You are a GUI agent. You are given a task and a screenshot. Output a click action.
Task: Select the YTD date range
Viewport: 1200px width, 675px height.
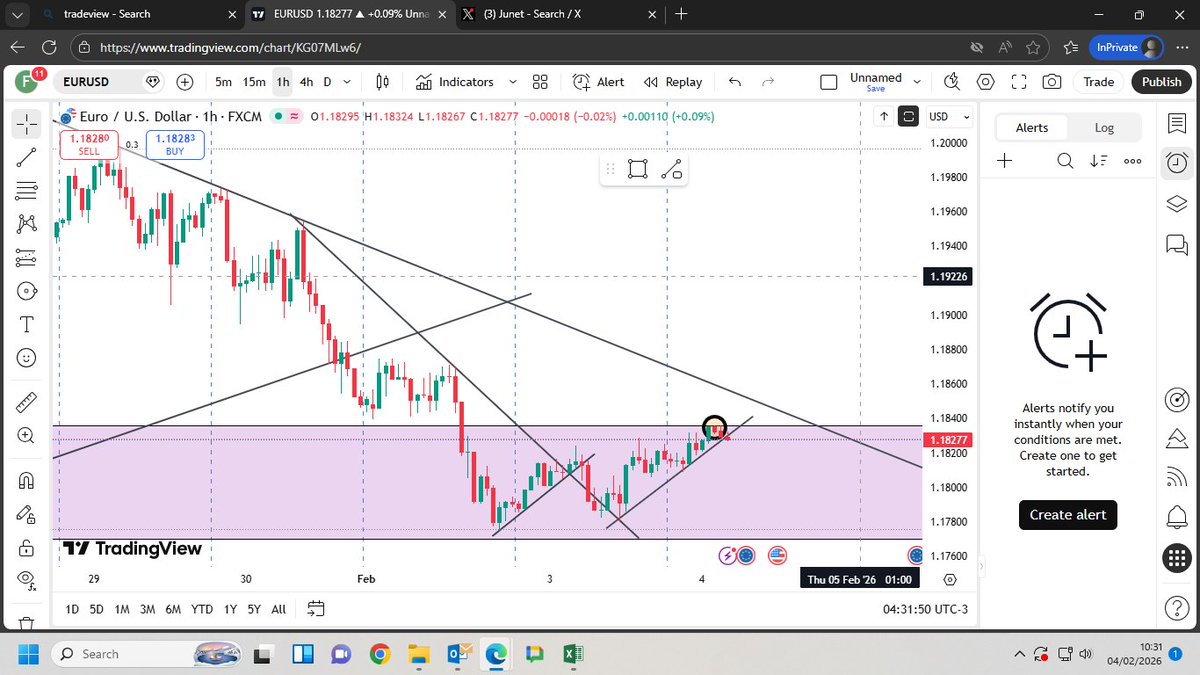coord(201,609)
